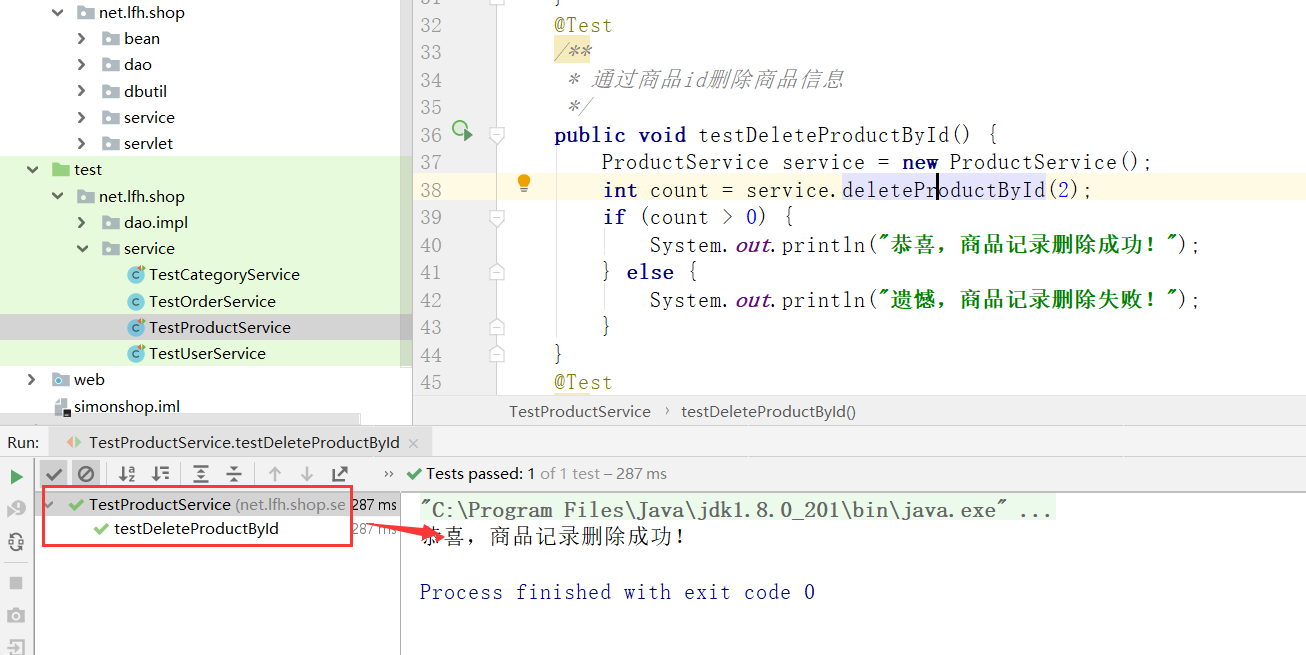Click the TestOrderService class icon
Viewport: 1306px width, 655px height.
[x=136, y=301]
